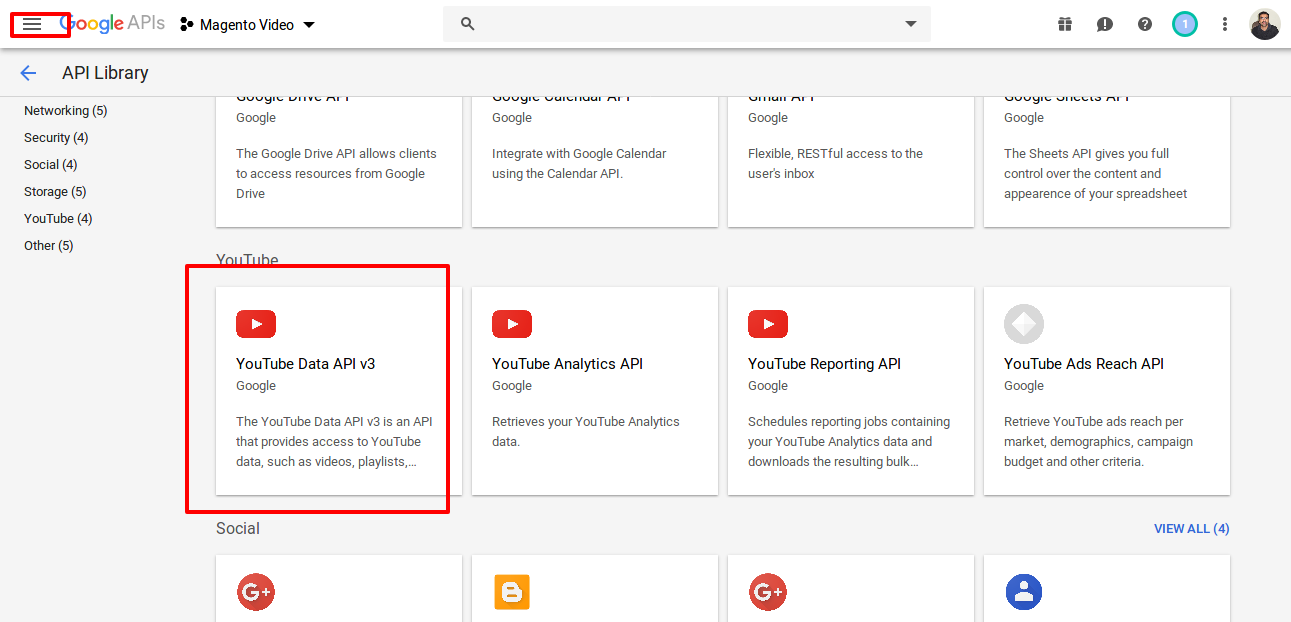
Task: Open the feedback speech bubble icon
Action: 1105,24
